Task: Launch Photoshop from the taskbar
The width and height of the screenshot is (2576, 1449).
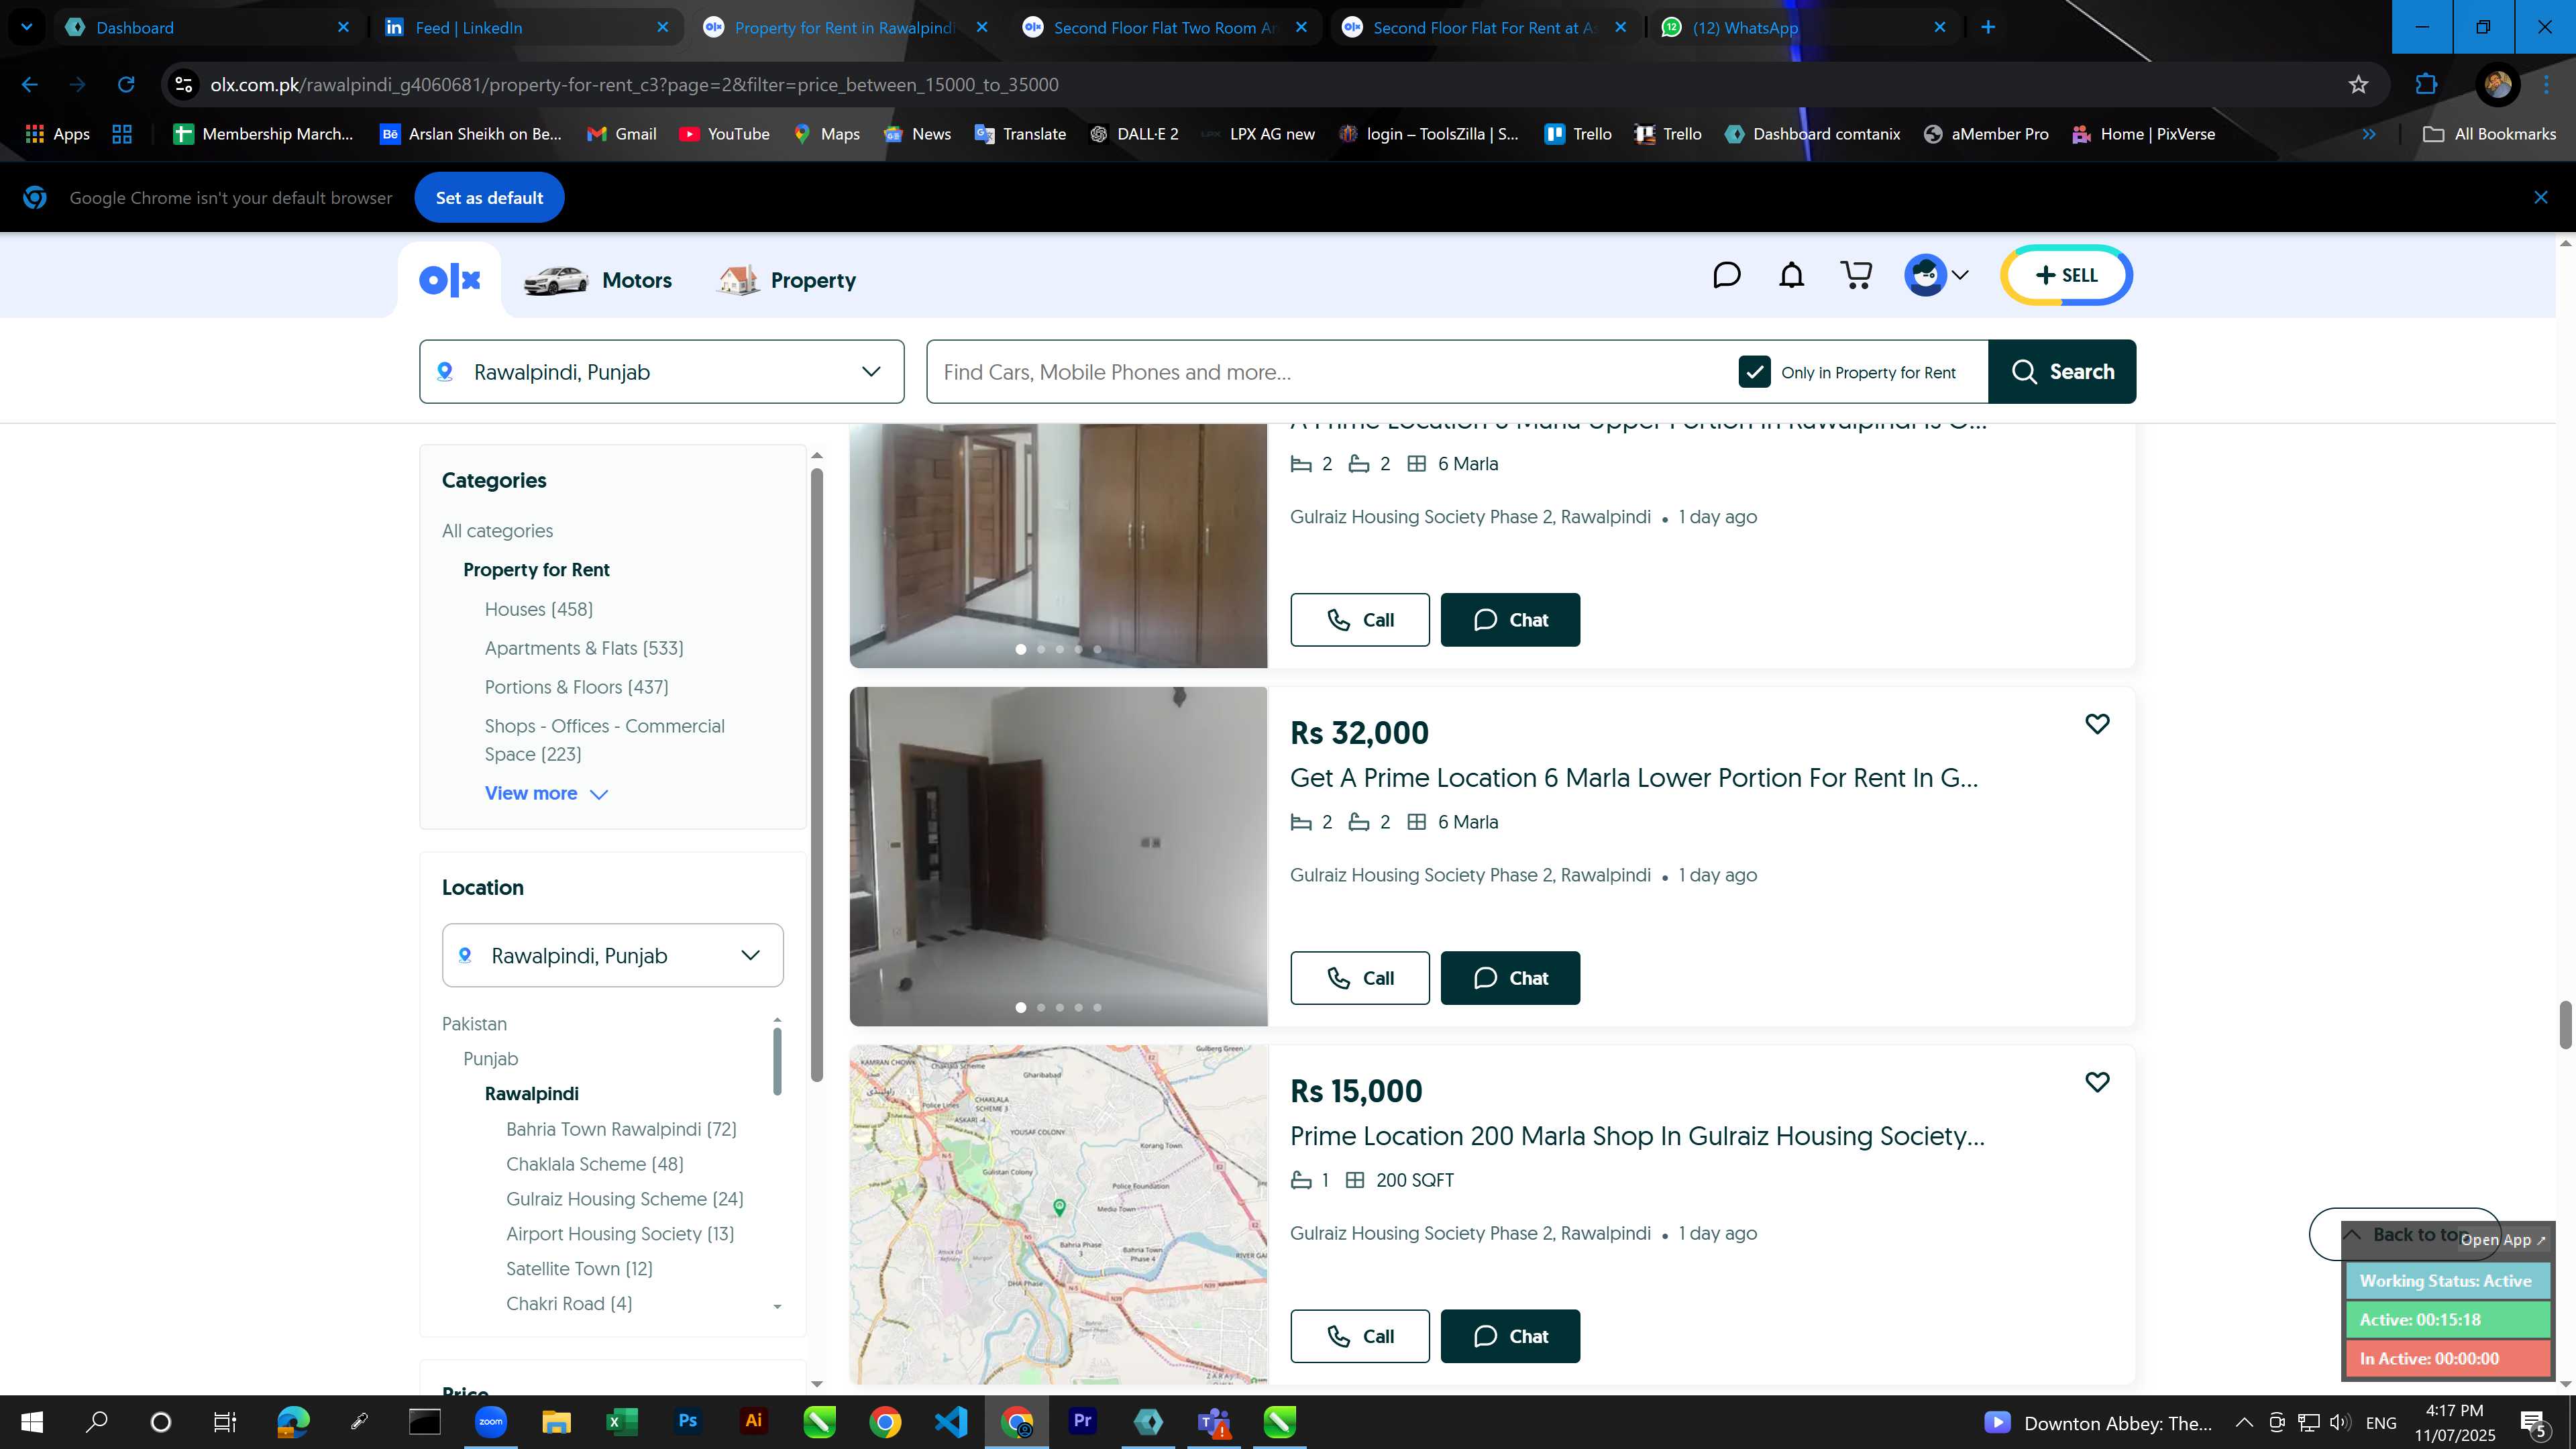Action: 687,1421
